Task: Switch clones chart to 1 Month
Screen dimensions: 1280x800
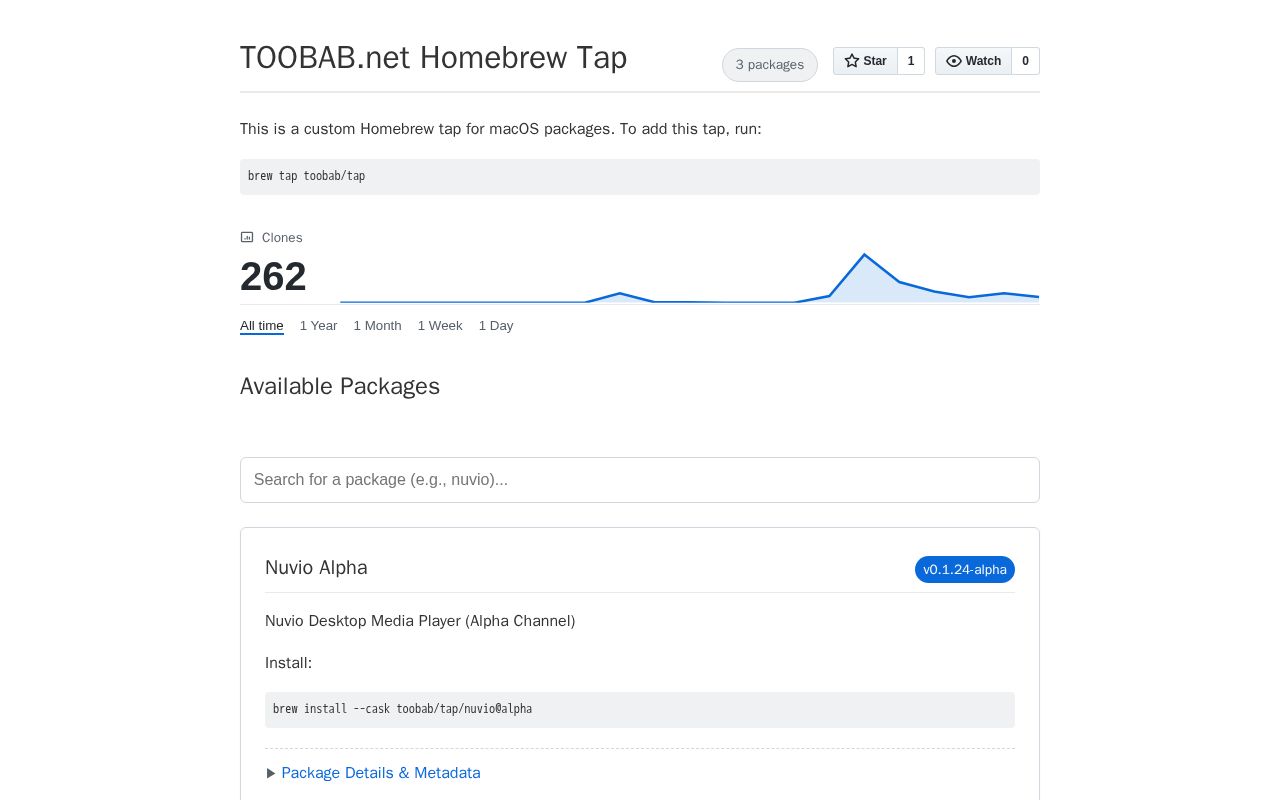Action: pos(377,325)
